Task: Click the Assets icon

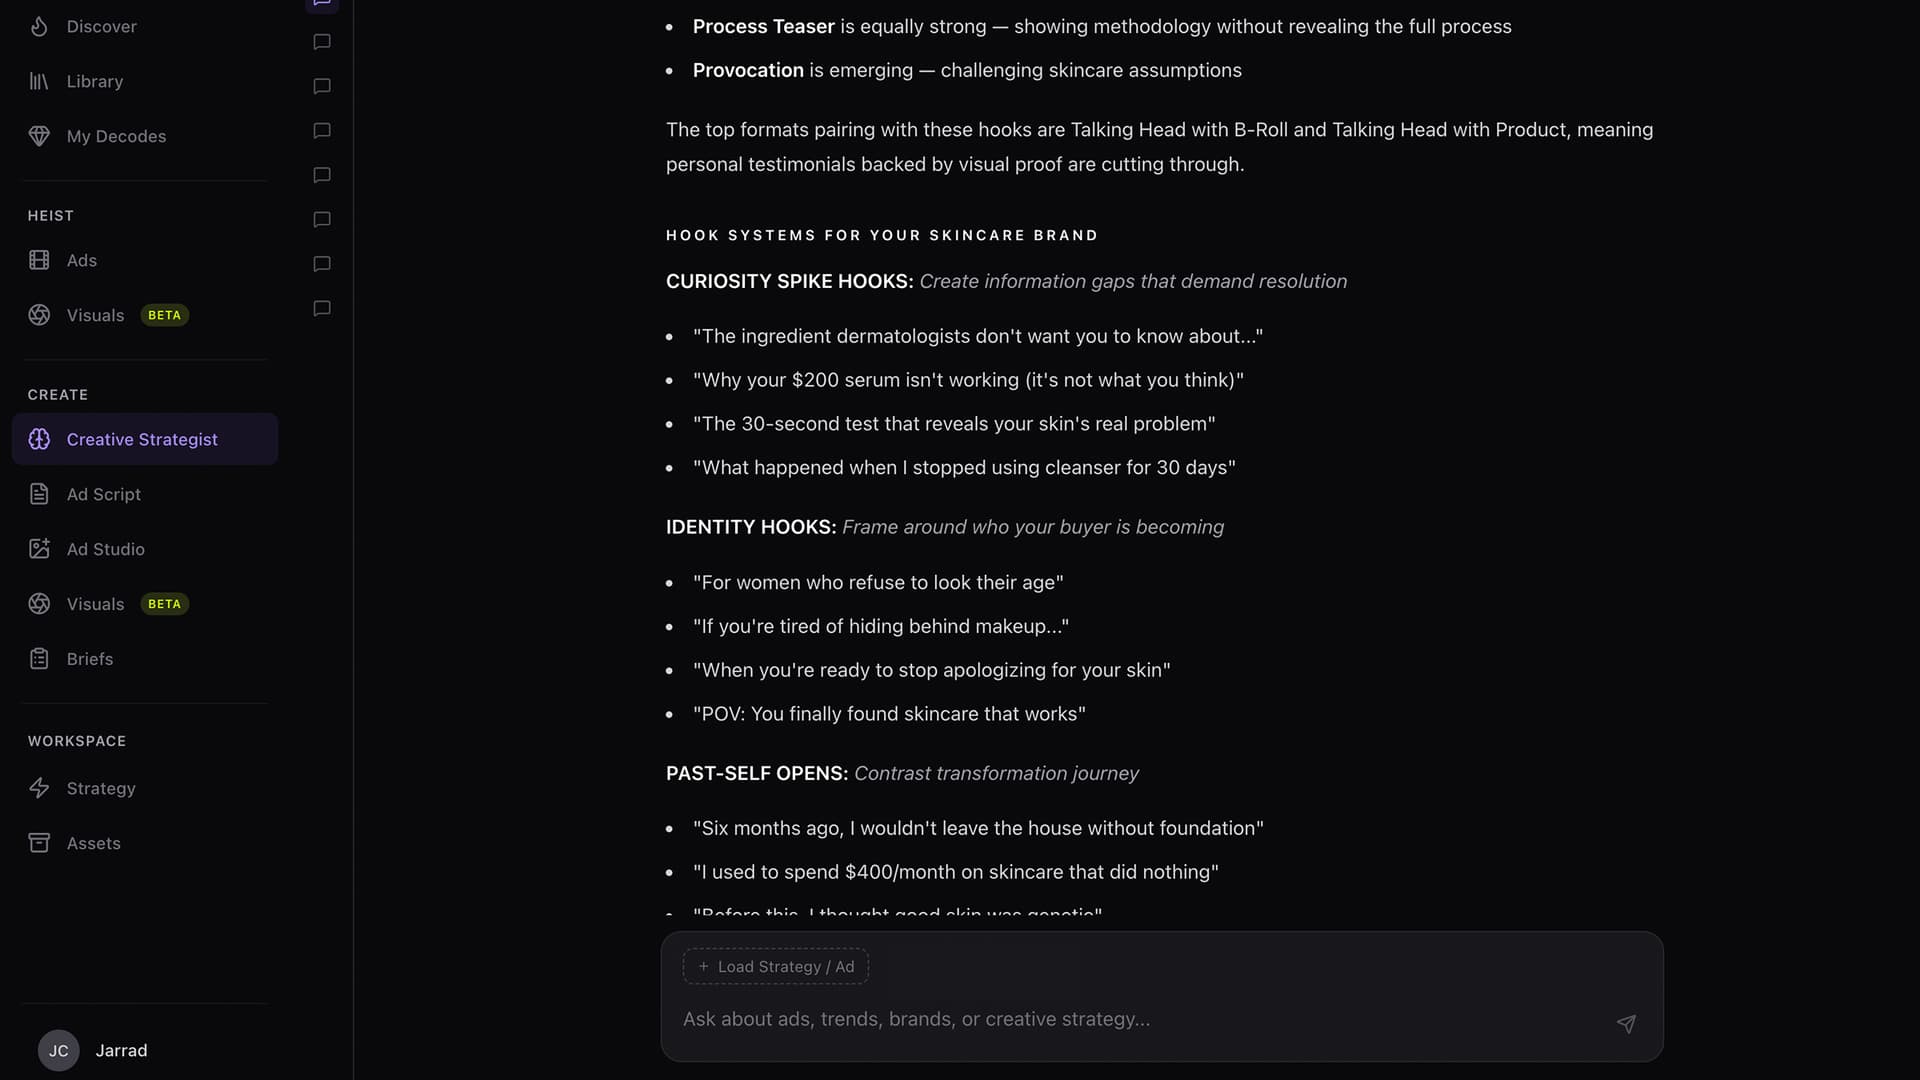Action: pyautogui.click(x=38, y=842)
